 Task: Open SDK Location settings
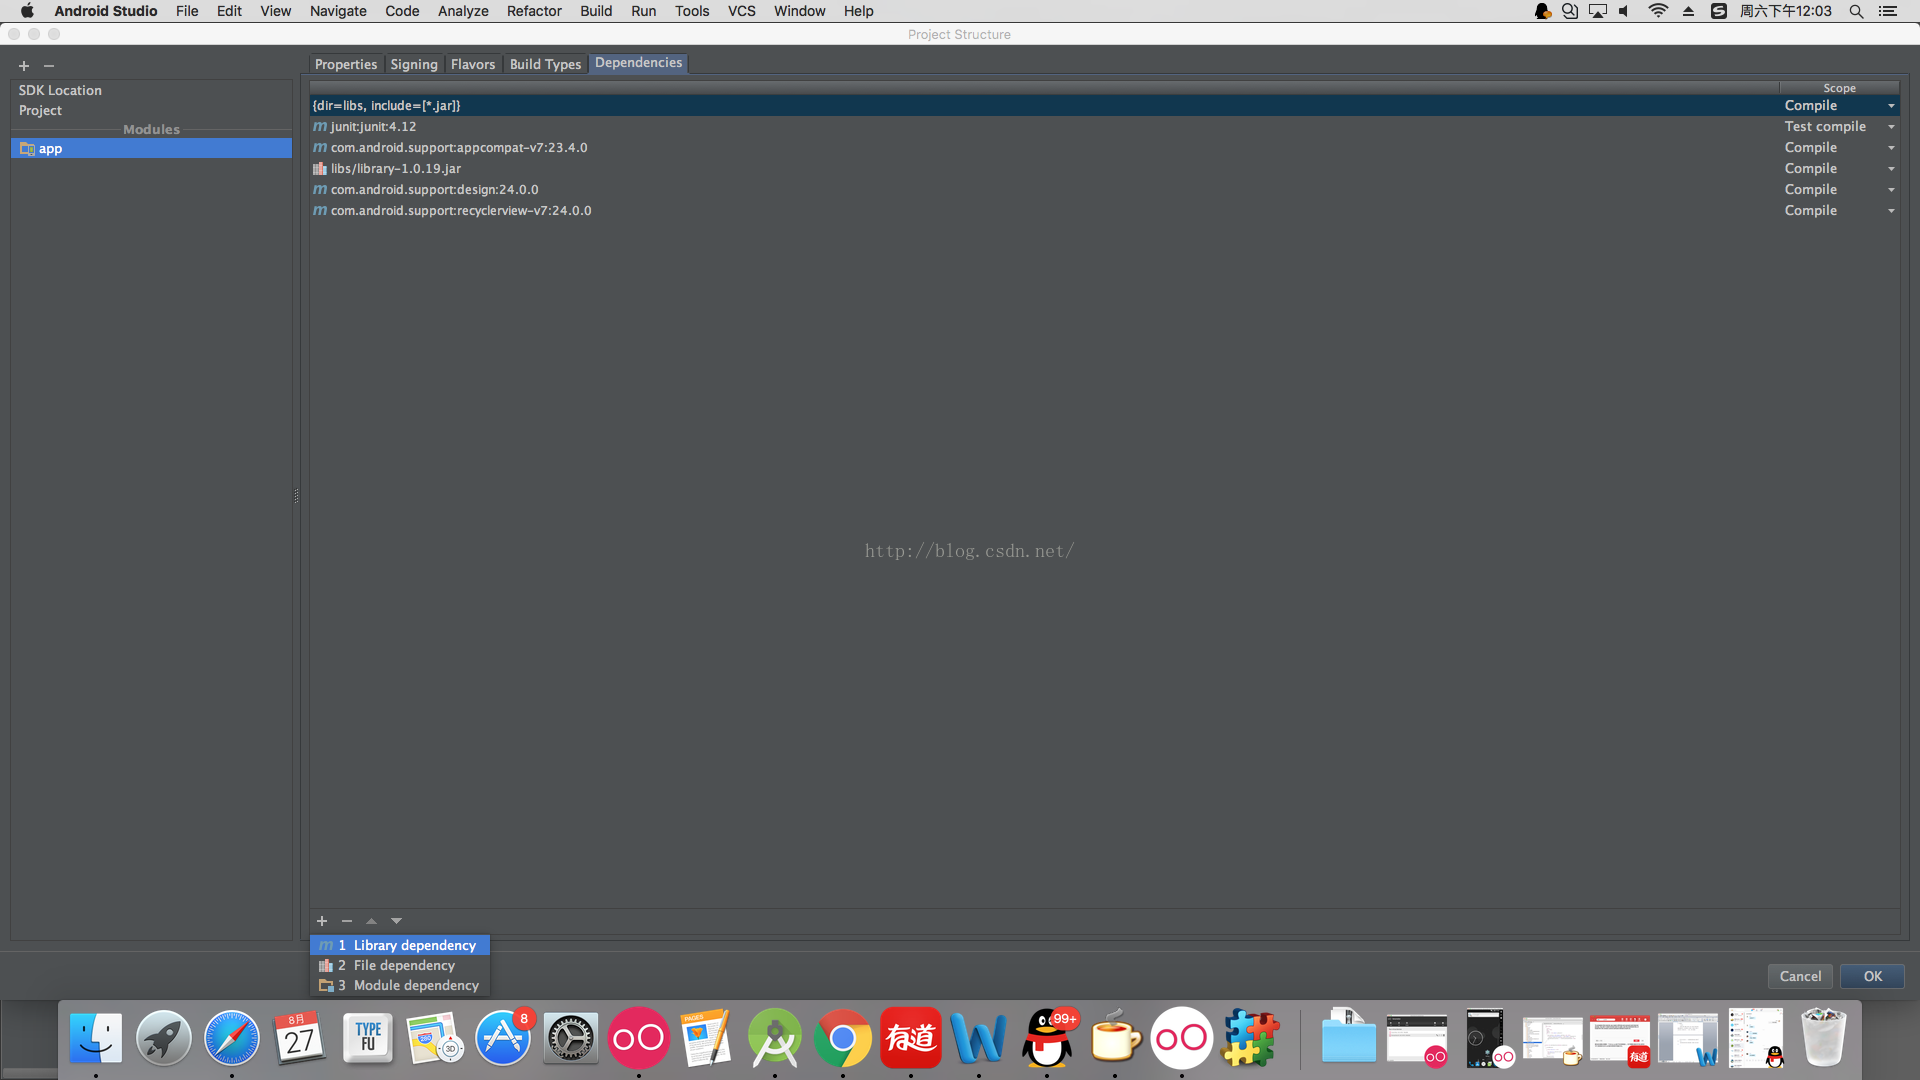tap(60, 90)
